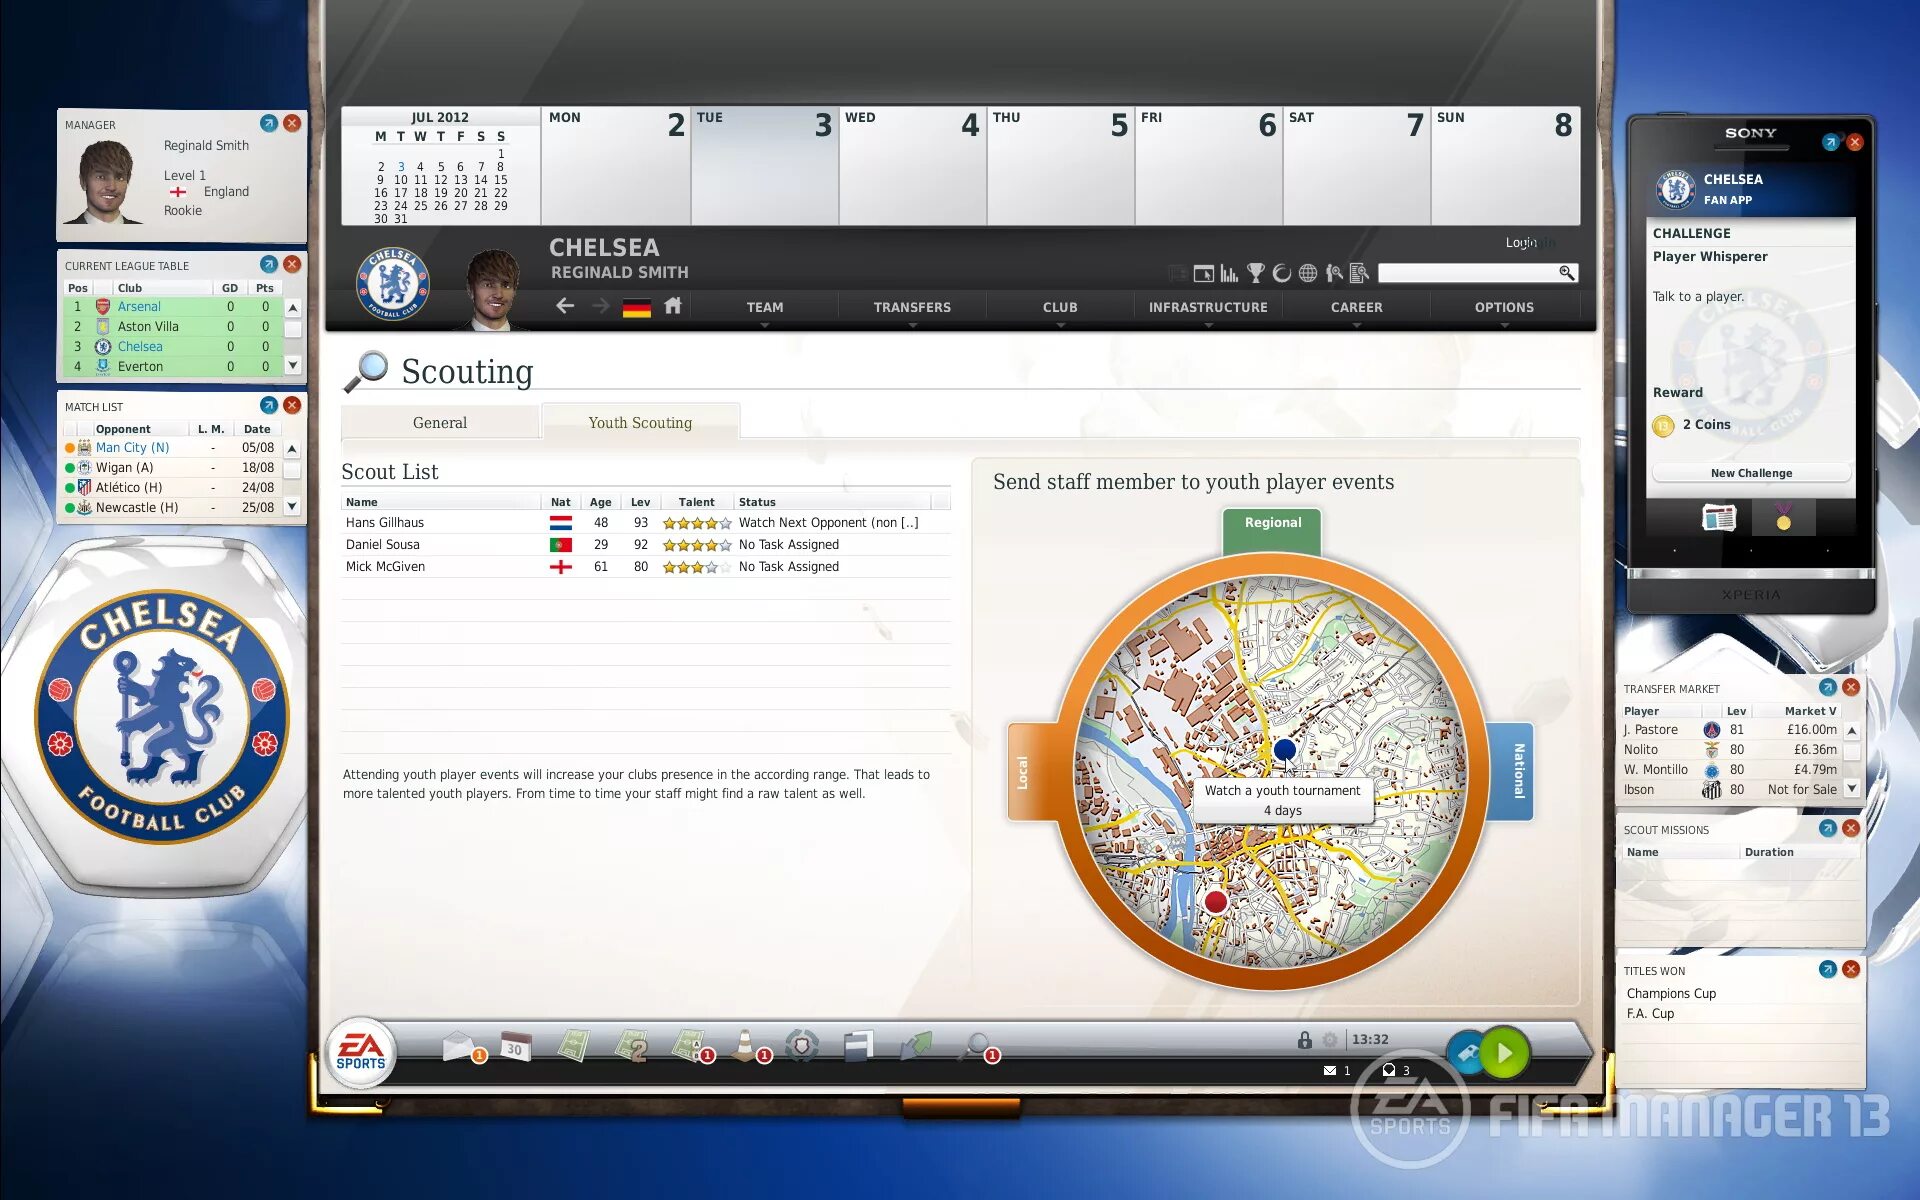The width and height of the screenshot is (1920, 1200).
Task: Click the player search input field
Action: (x=1467, y=273)
